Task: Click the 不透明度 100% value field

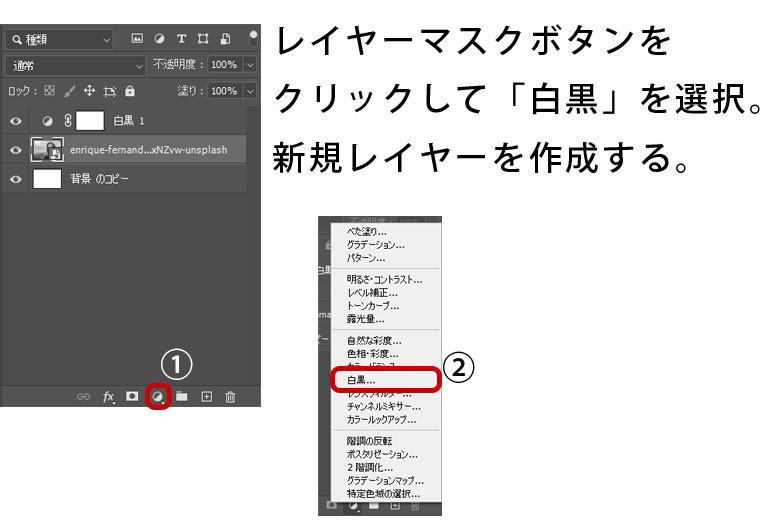Action: click(x=224, y=64)
